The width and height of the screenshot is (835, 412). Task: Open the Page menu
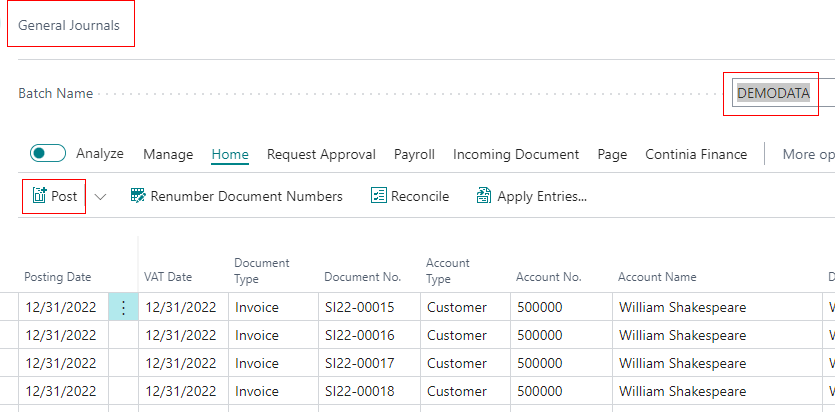click(x=612, y=154)
